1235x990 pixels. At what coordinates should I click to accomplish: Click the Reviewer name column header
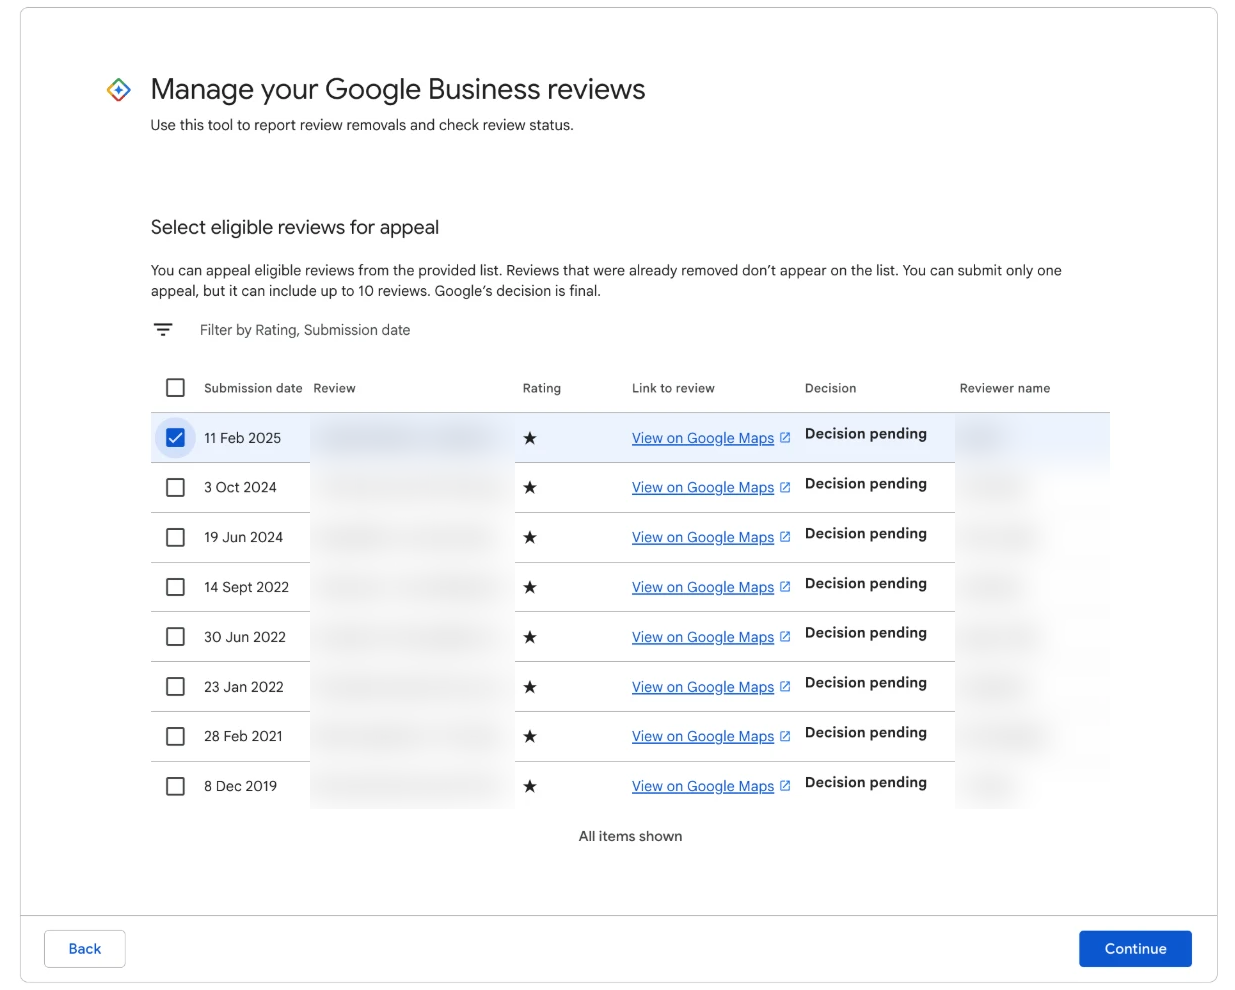pyautogui.click(x=1005, y=388)
